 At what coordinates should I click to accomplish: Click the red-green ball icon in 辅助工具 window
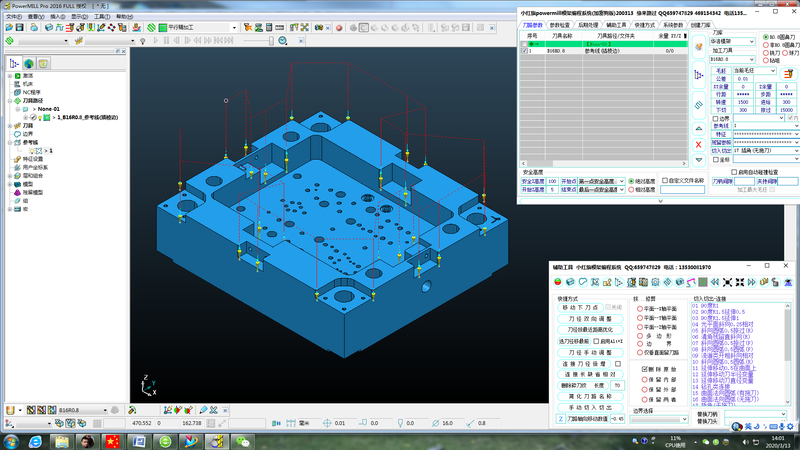(558, 282)
